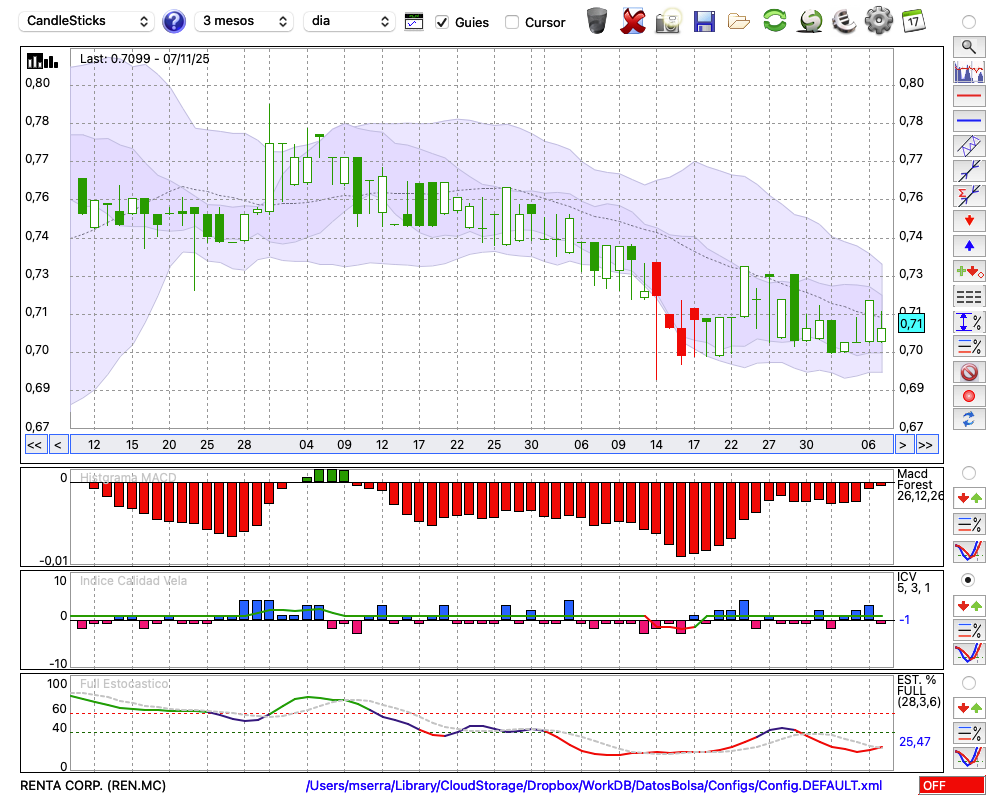The height and width of the screenshot is (800, 1000).
Task: Select the red horizontal line tool
Action: pos(968,97)
